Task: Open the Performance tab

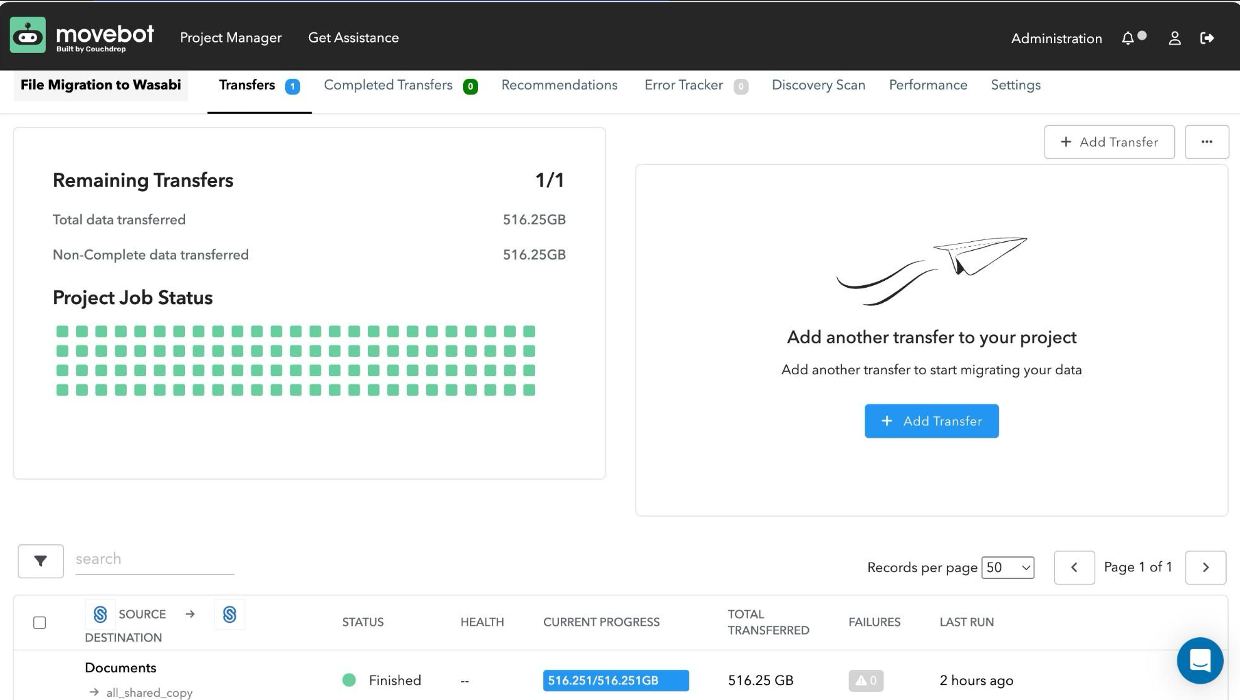Action: [928, 85]
